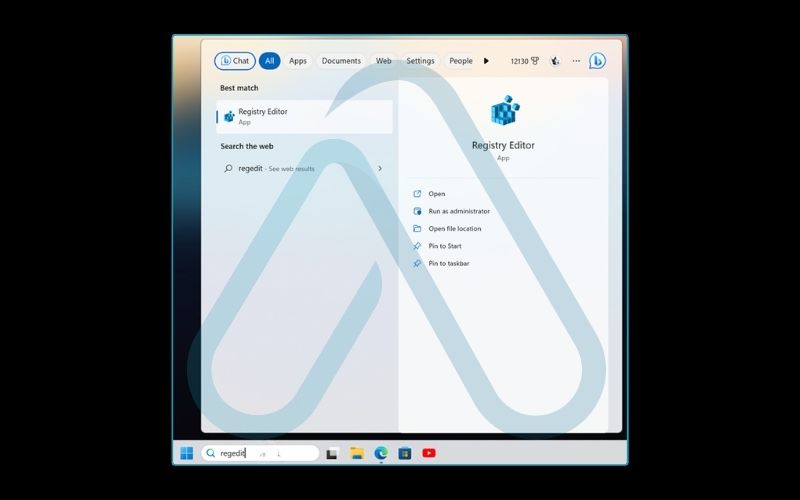Select the Documents filter tab
Image resolution: width=800 pixels, height=500 pixels.
pyautogui.click(x=341, y=61)
